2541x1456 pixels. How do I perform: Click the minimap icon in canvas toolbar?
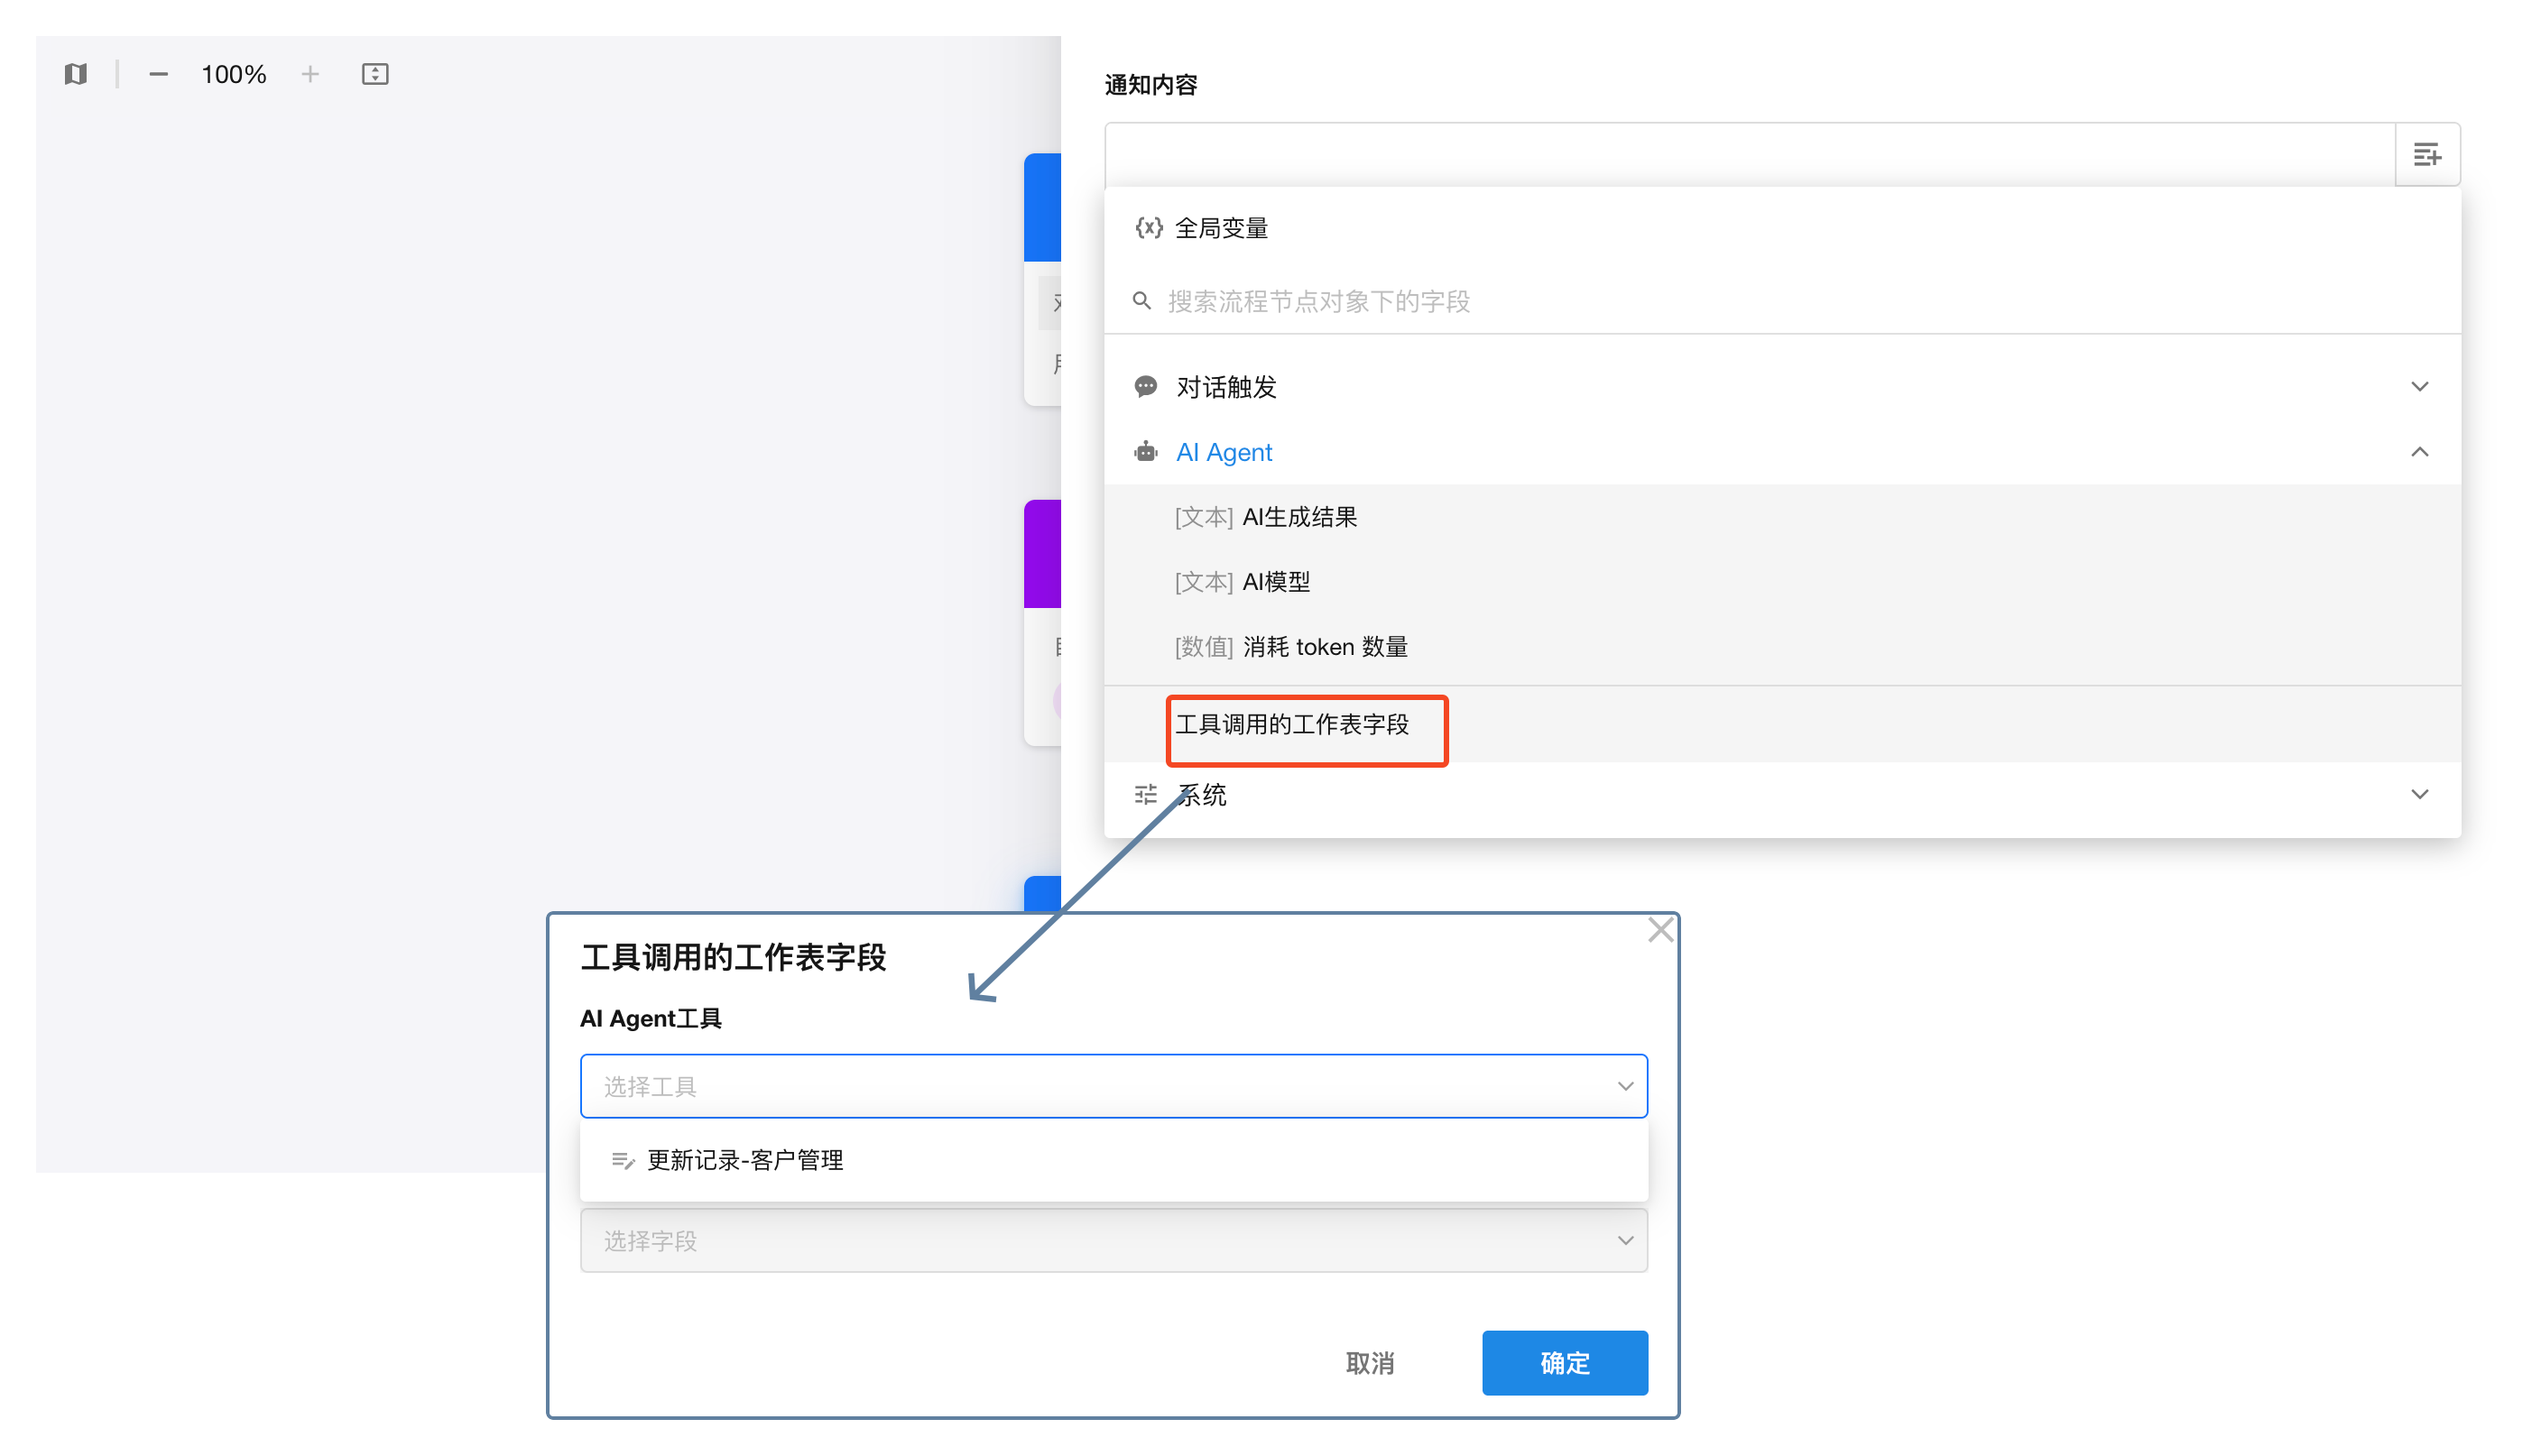75,74
